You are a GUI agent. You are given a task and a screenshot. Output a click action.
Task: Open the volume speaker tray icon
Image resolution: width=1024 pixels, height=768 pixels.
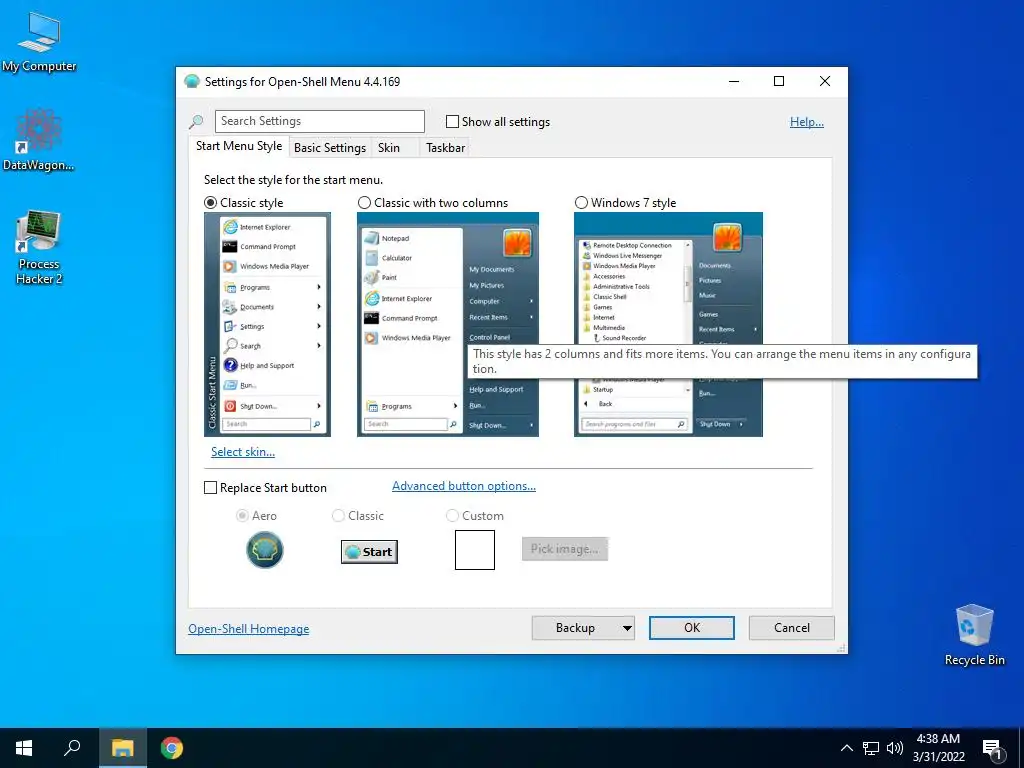[x=895, y=748]
